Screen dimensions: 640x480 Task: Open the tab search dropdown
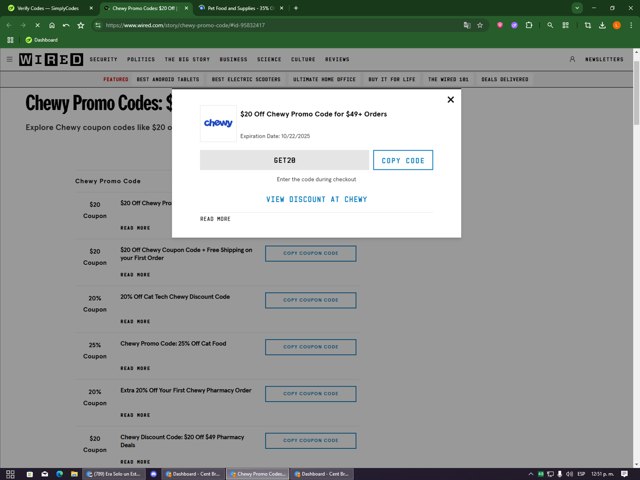point(577,8)
